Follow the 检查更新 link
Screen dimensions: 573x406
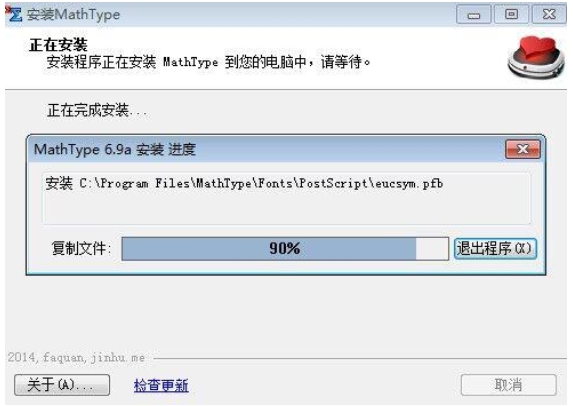coord(161,386)
